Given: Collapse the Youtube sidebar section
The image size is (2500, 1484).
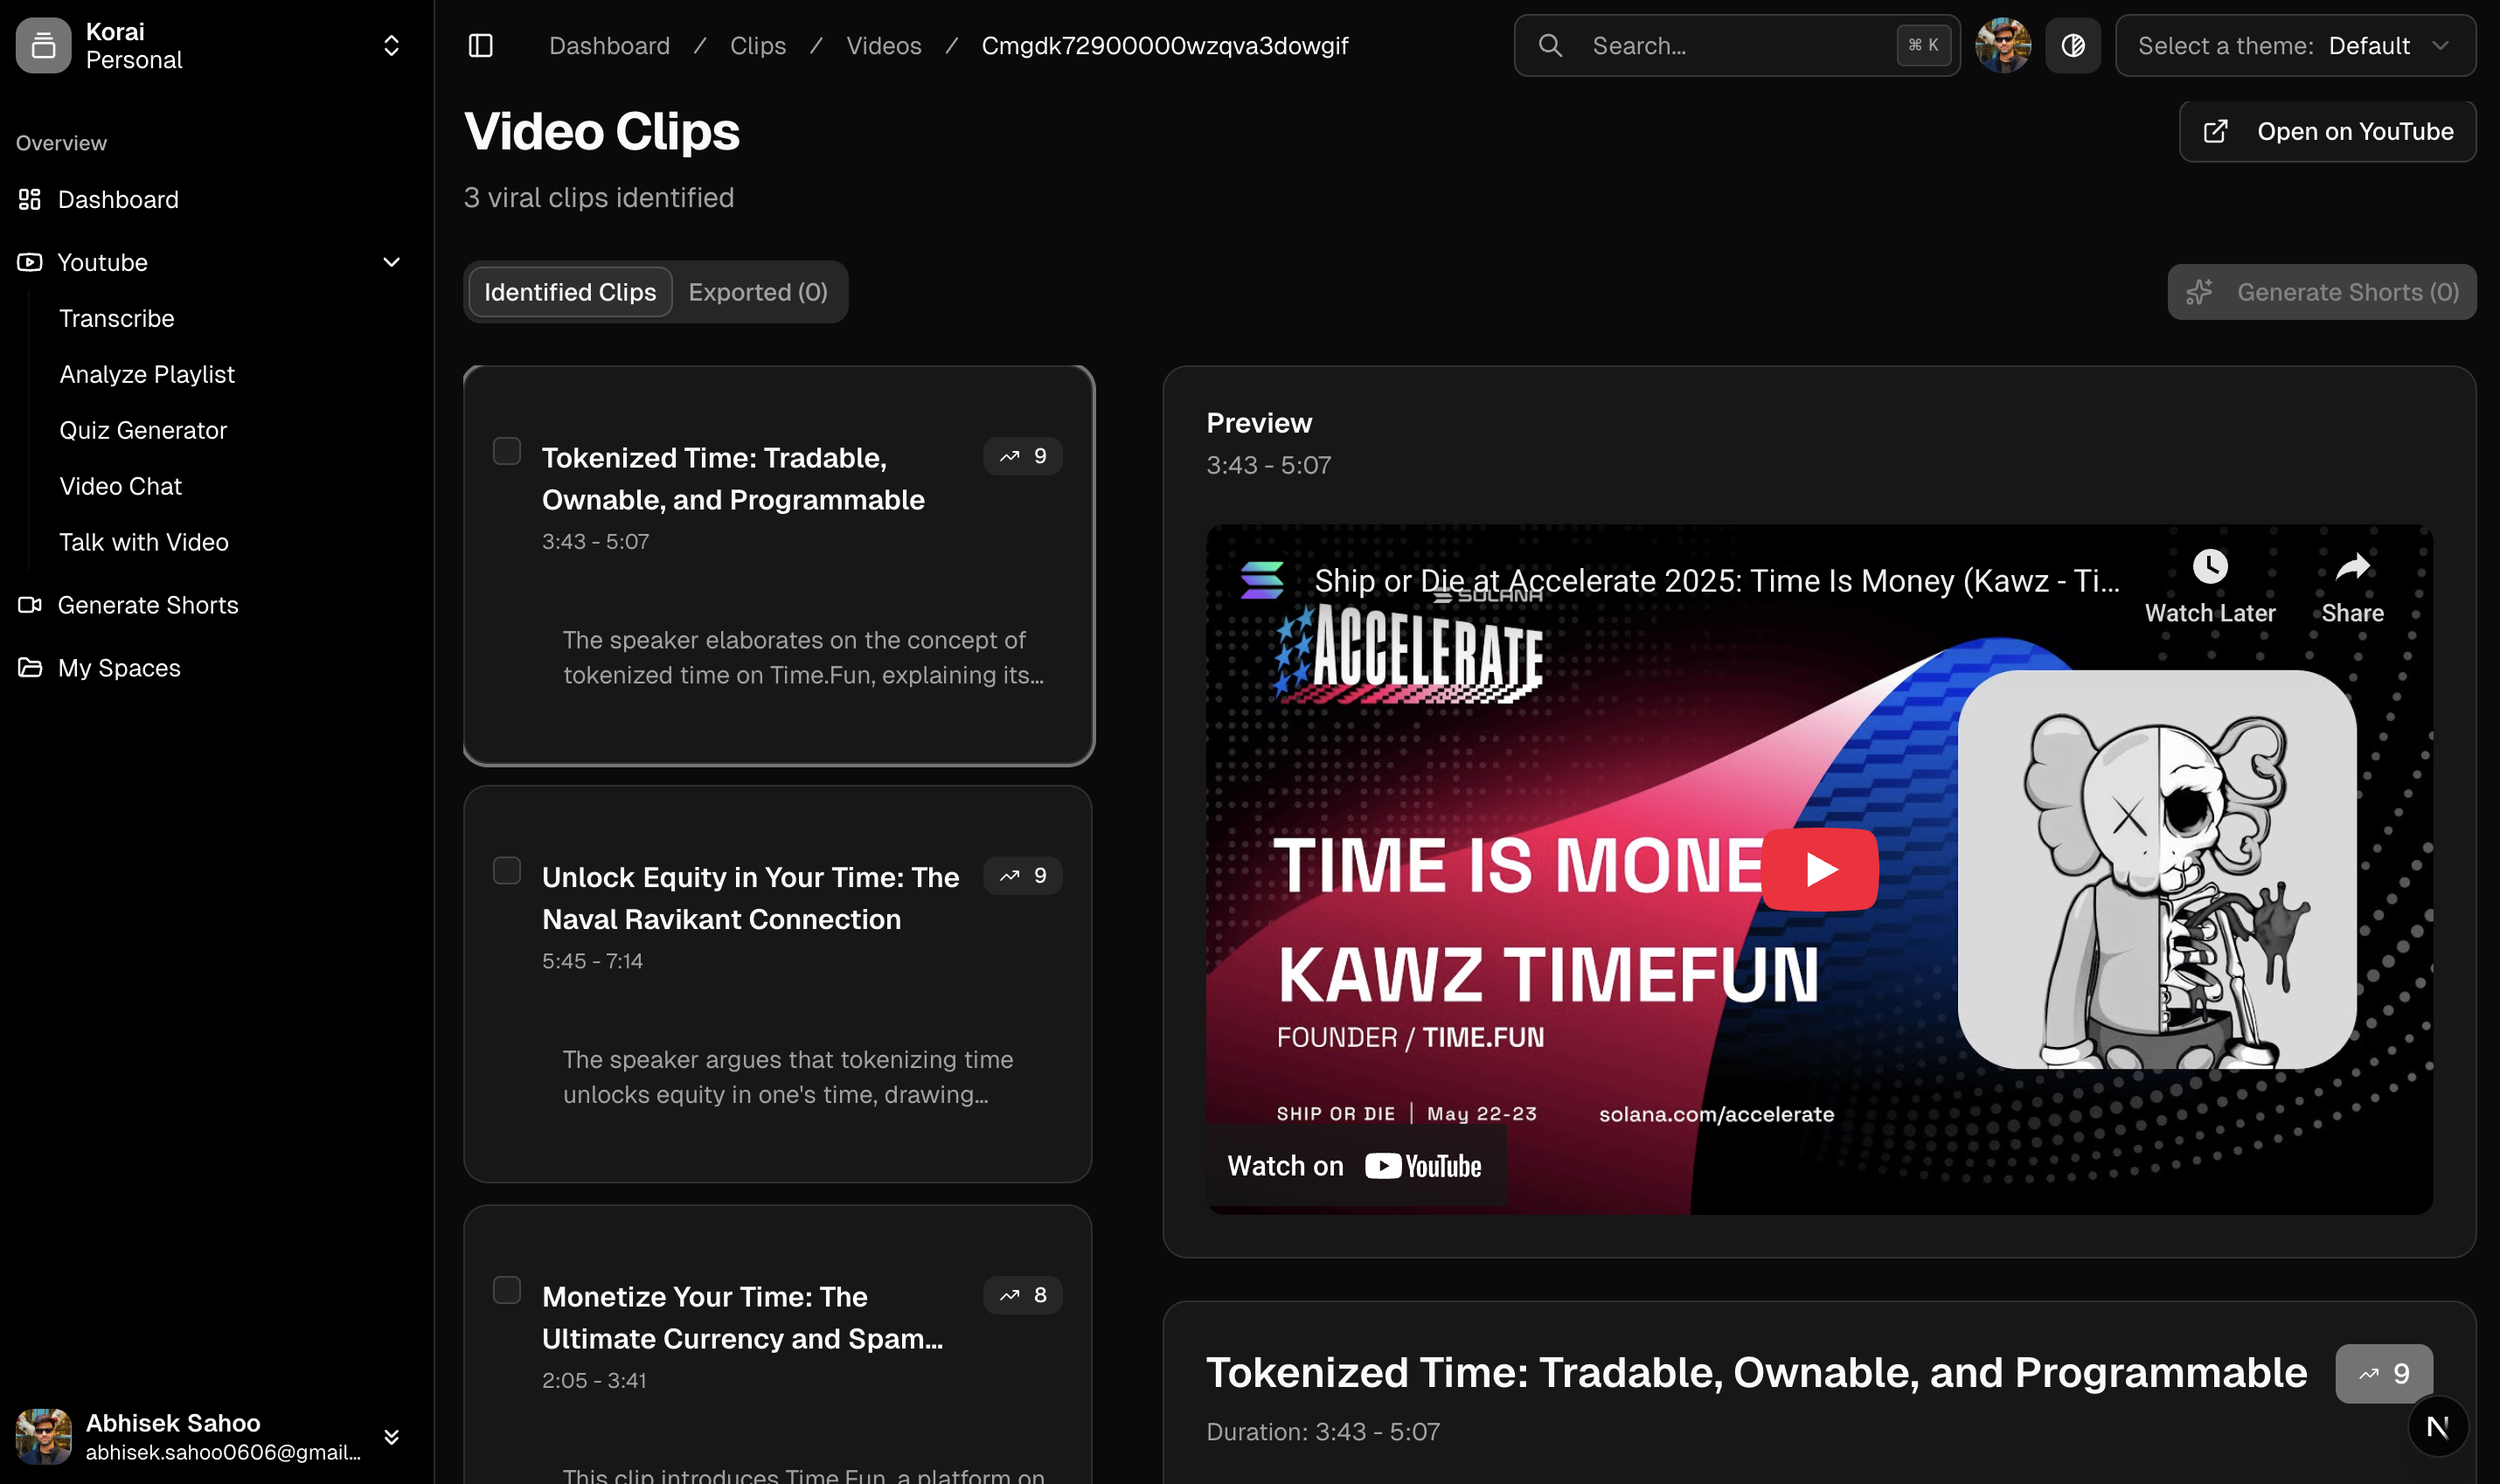Looking at the screenshot, I should [391, 262].
